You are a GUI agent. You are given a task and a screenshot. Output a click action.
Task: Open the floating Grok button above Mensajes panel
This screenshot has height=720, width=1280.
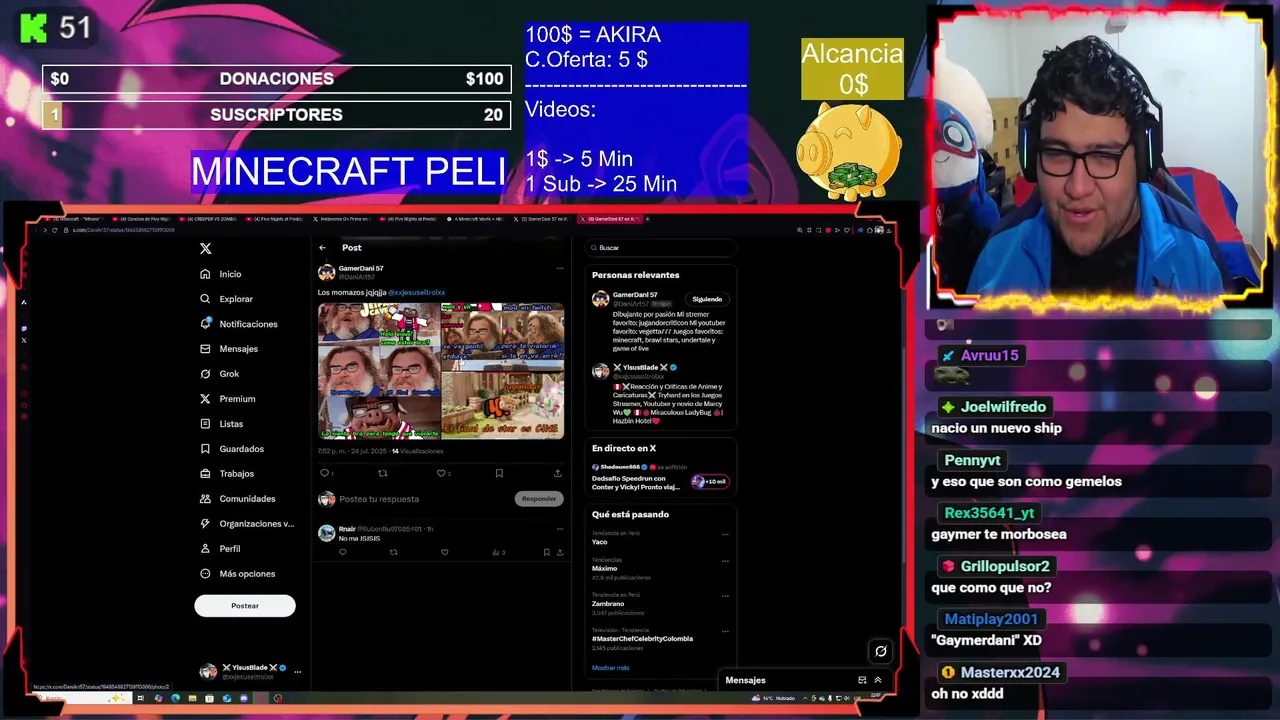click(881, 651)
